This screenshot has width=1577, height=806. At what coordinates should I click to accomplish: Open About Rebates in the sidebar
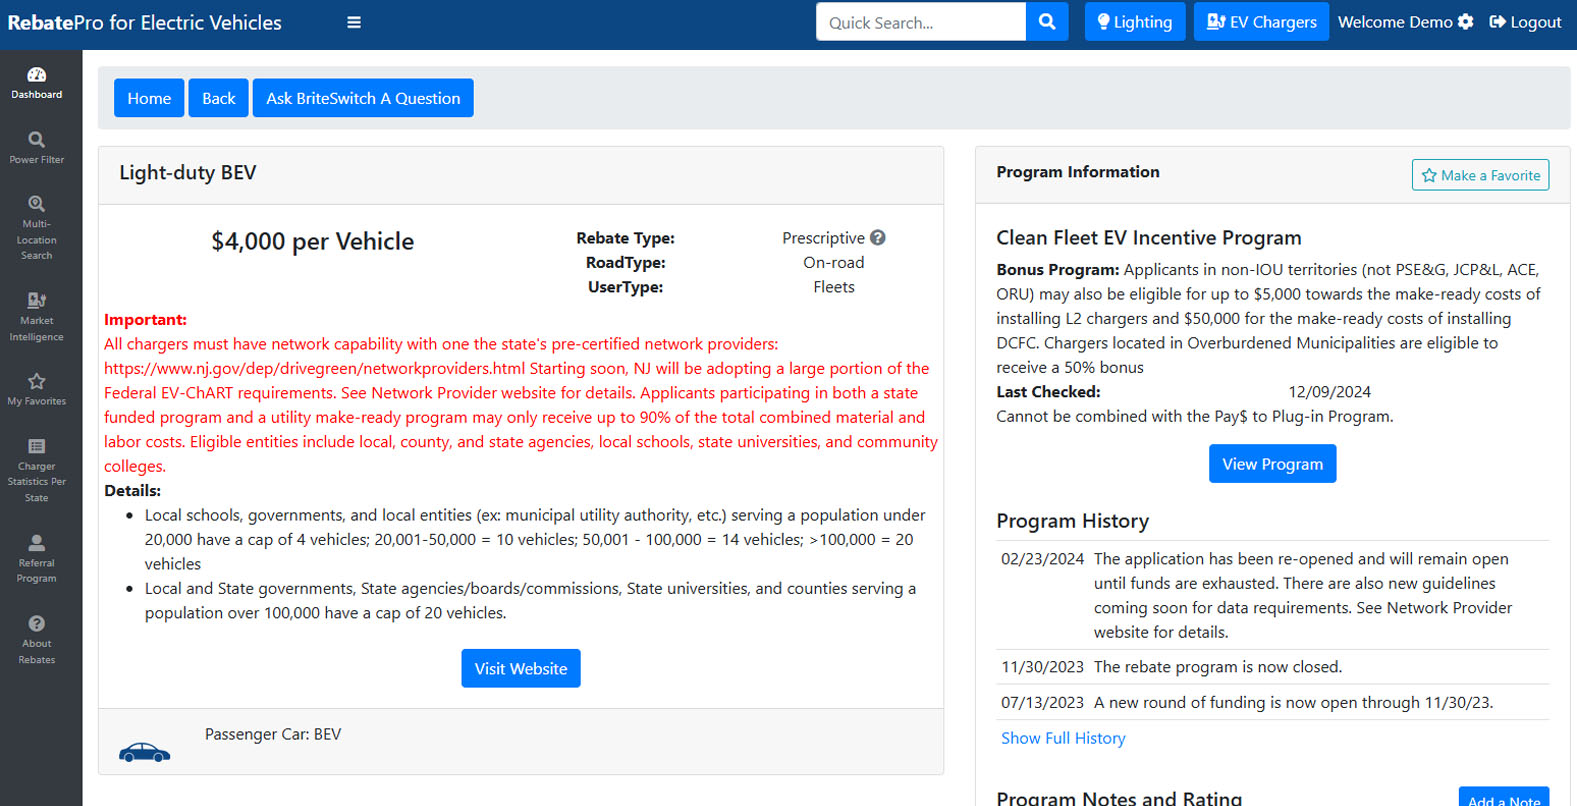tap(37, 640)
